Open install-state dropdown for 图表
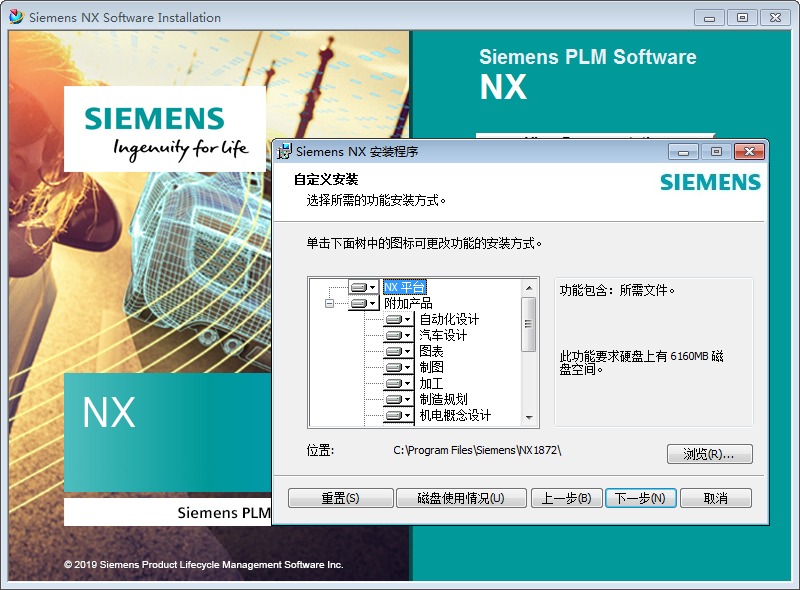Screen dimensions: 800x590 tap(398, 351)
